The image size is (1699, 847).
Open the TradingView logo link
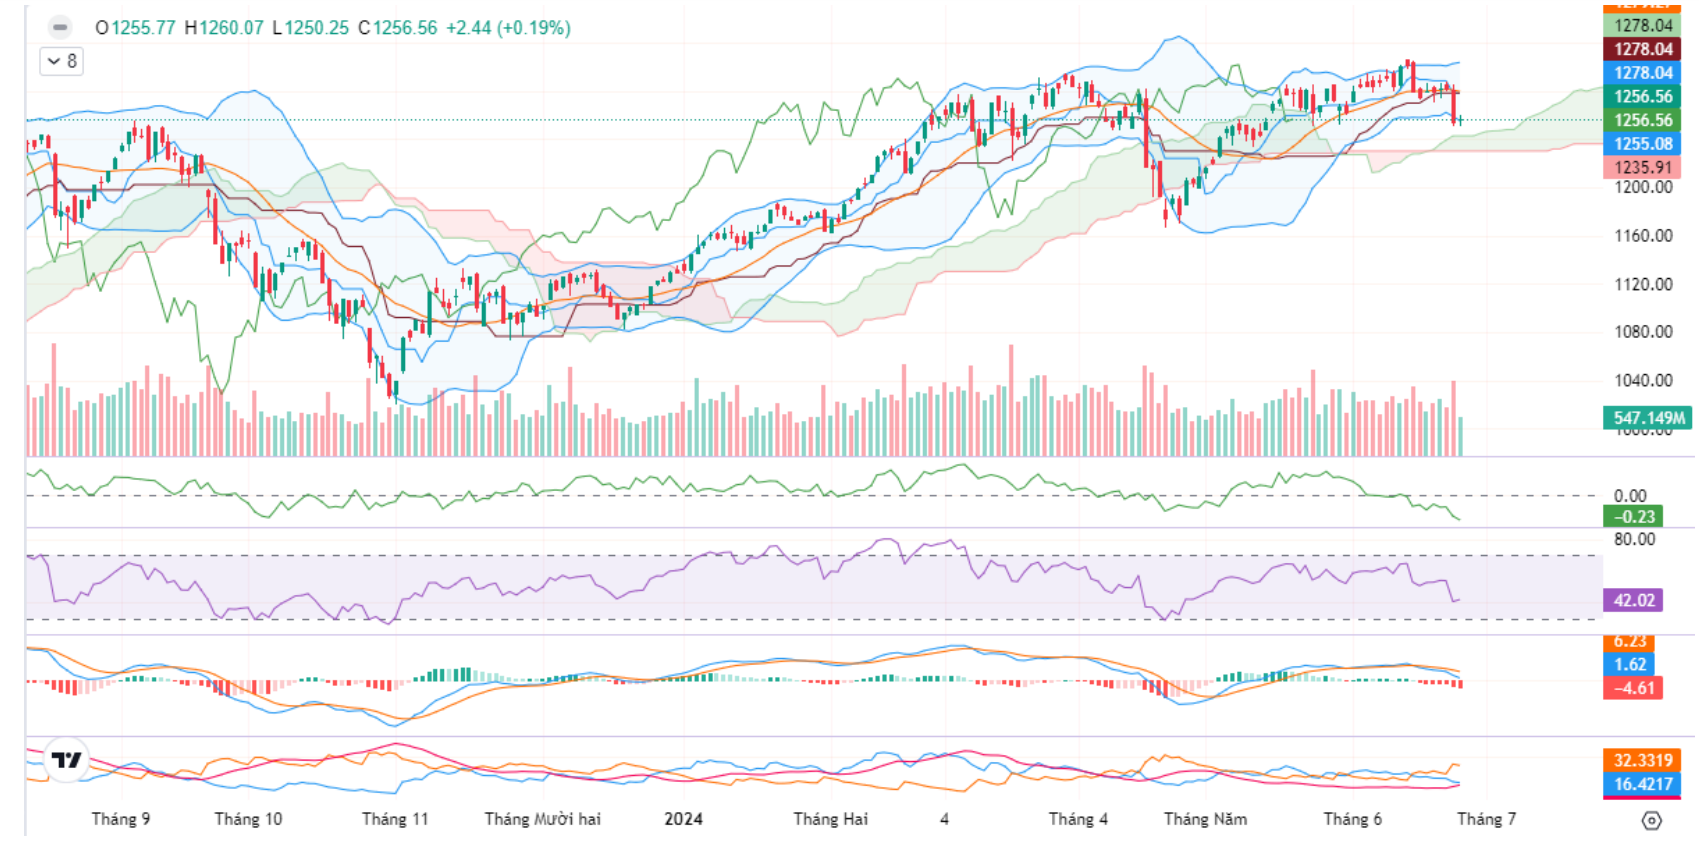66,760
